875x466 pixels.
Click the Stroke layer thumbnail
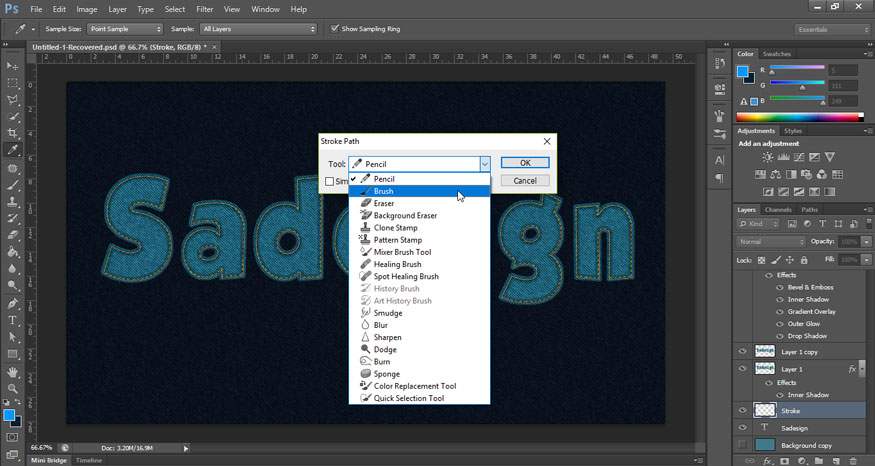[765, 410]
